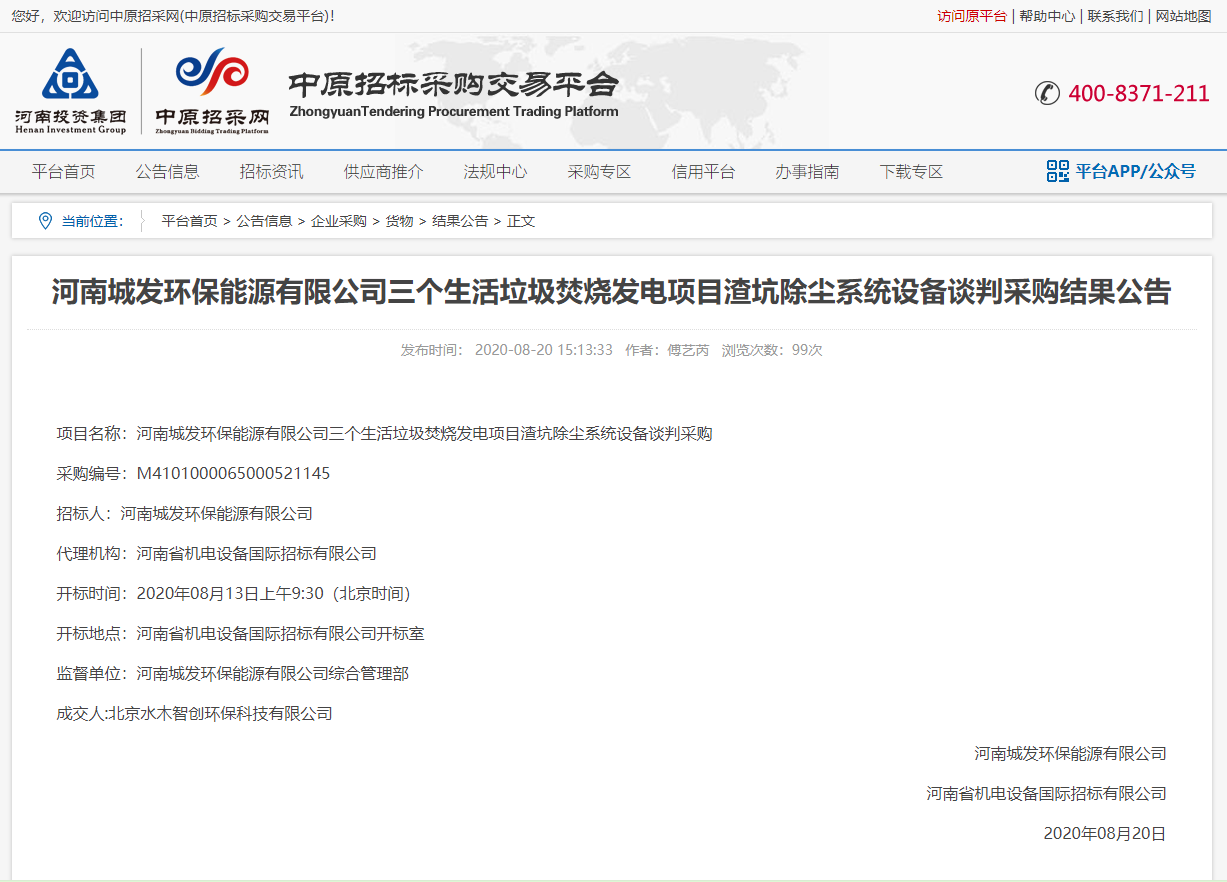Click the 平台APP/公众号 link
The width and height of the screenshot is (1227, 882).
(x=1136, y=171)
